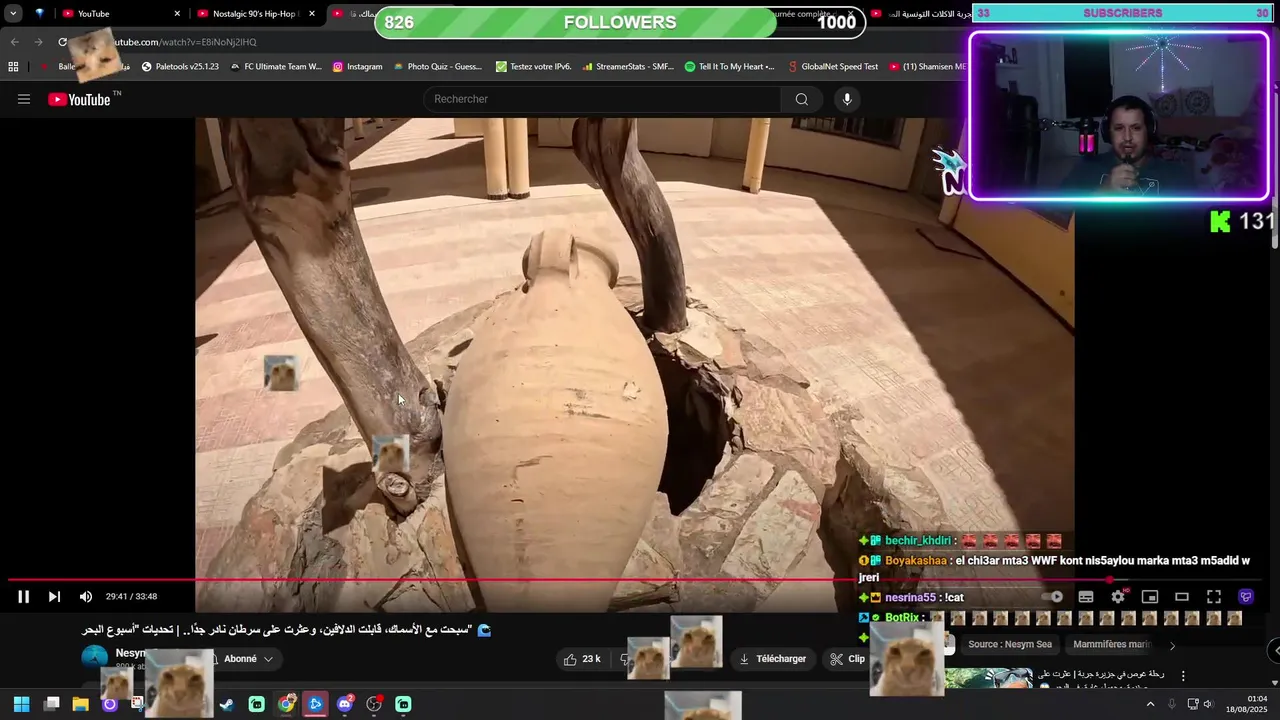This screenshot has width=1280, height=720.
Task: Click chat username nesrina55
Action: click(910, 598)
